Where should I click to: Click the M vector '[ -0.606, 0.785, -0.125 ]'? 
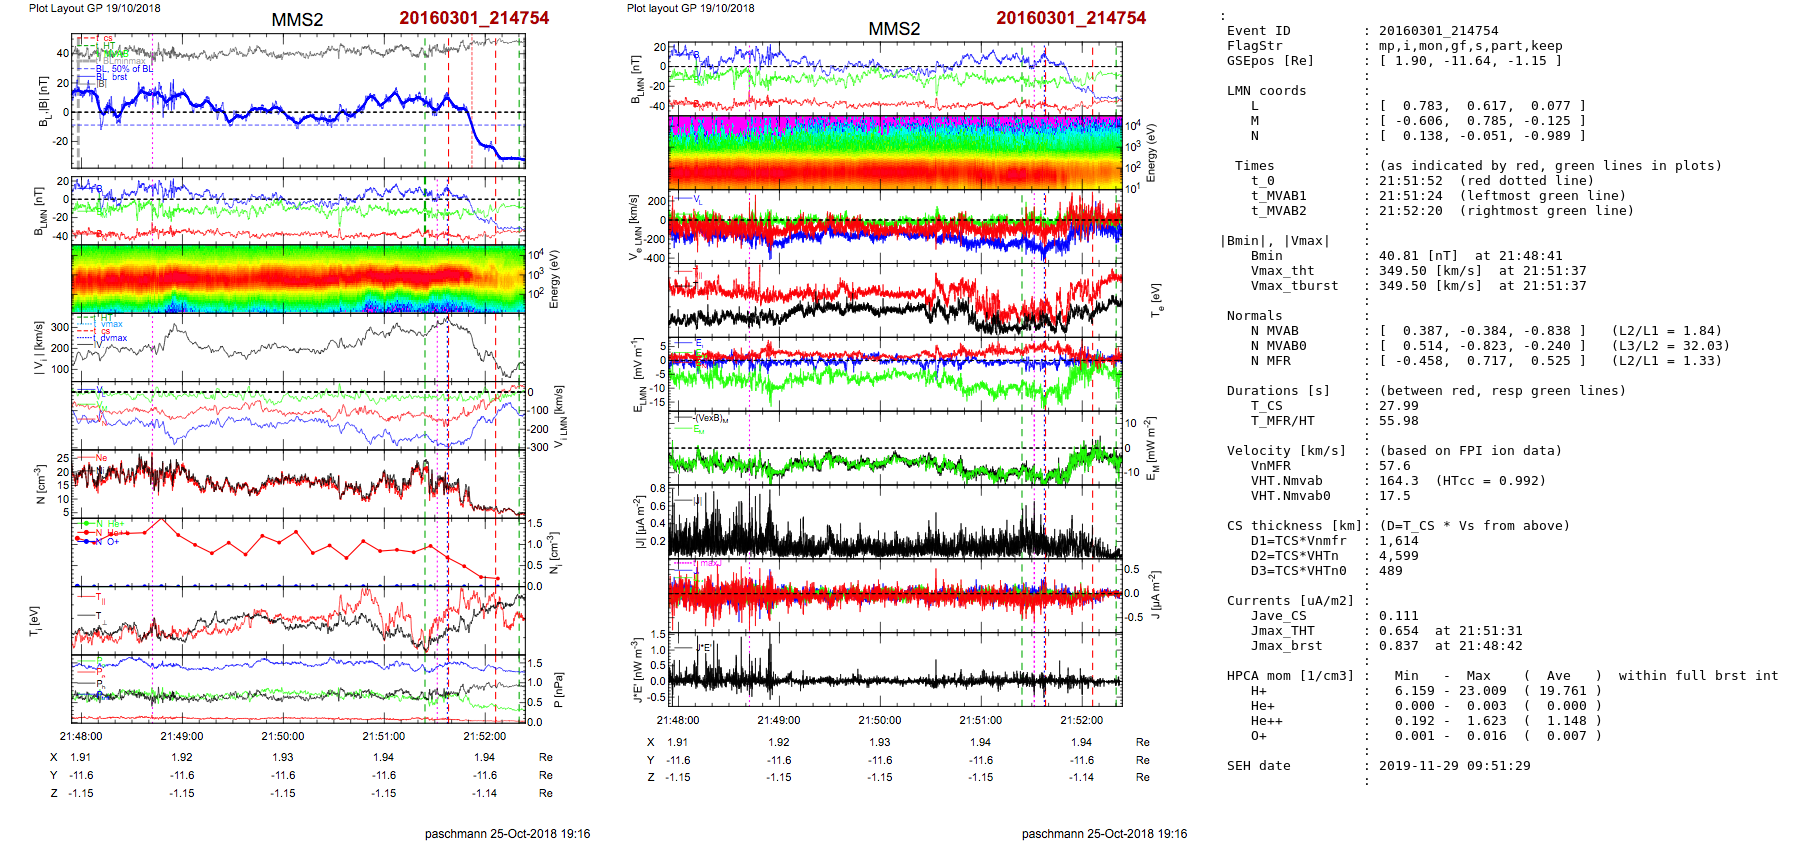coord(1482,121)
